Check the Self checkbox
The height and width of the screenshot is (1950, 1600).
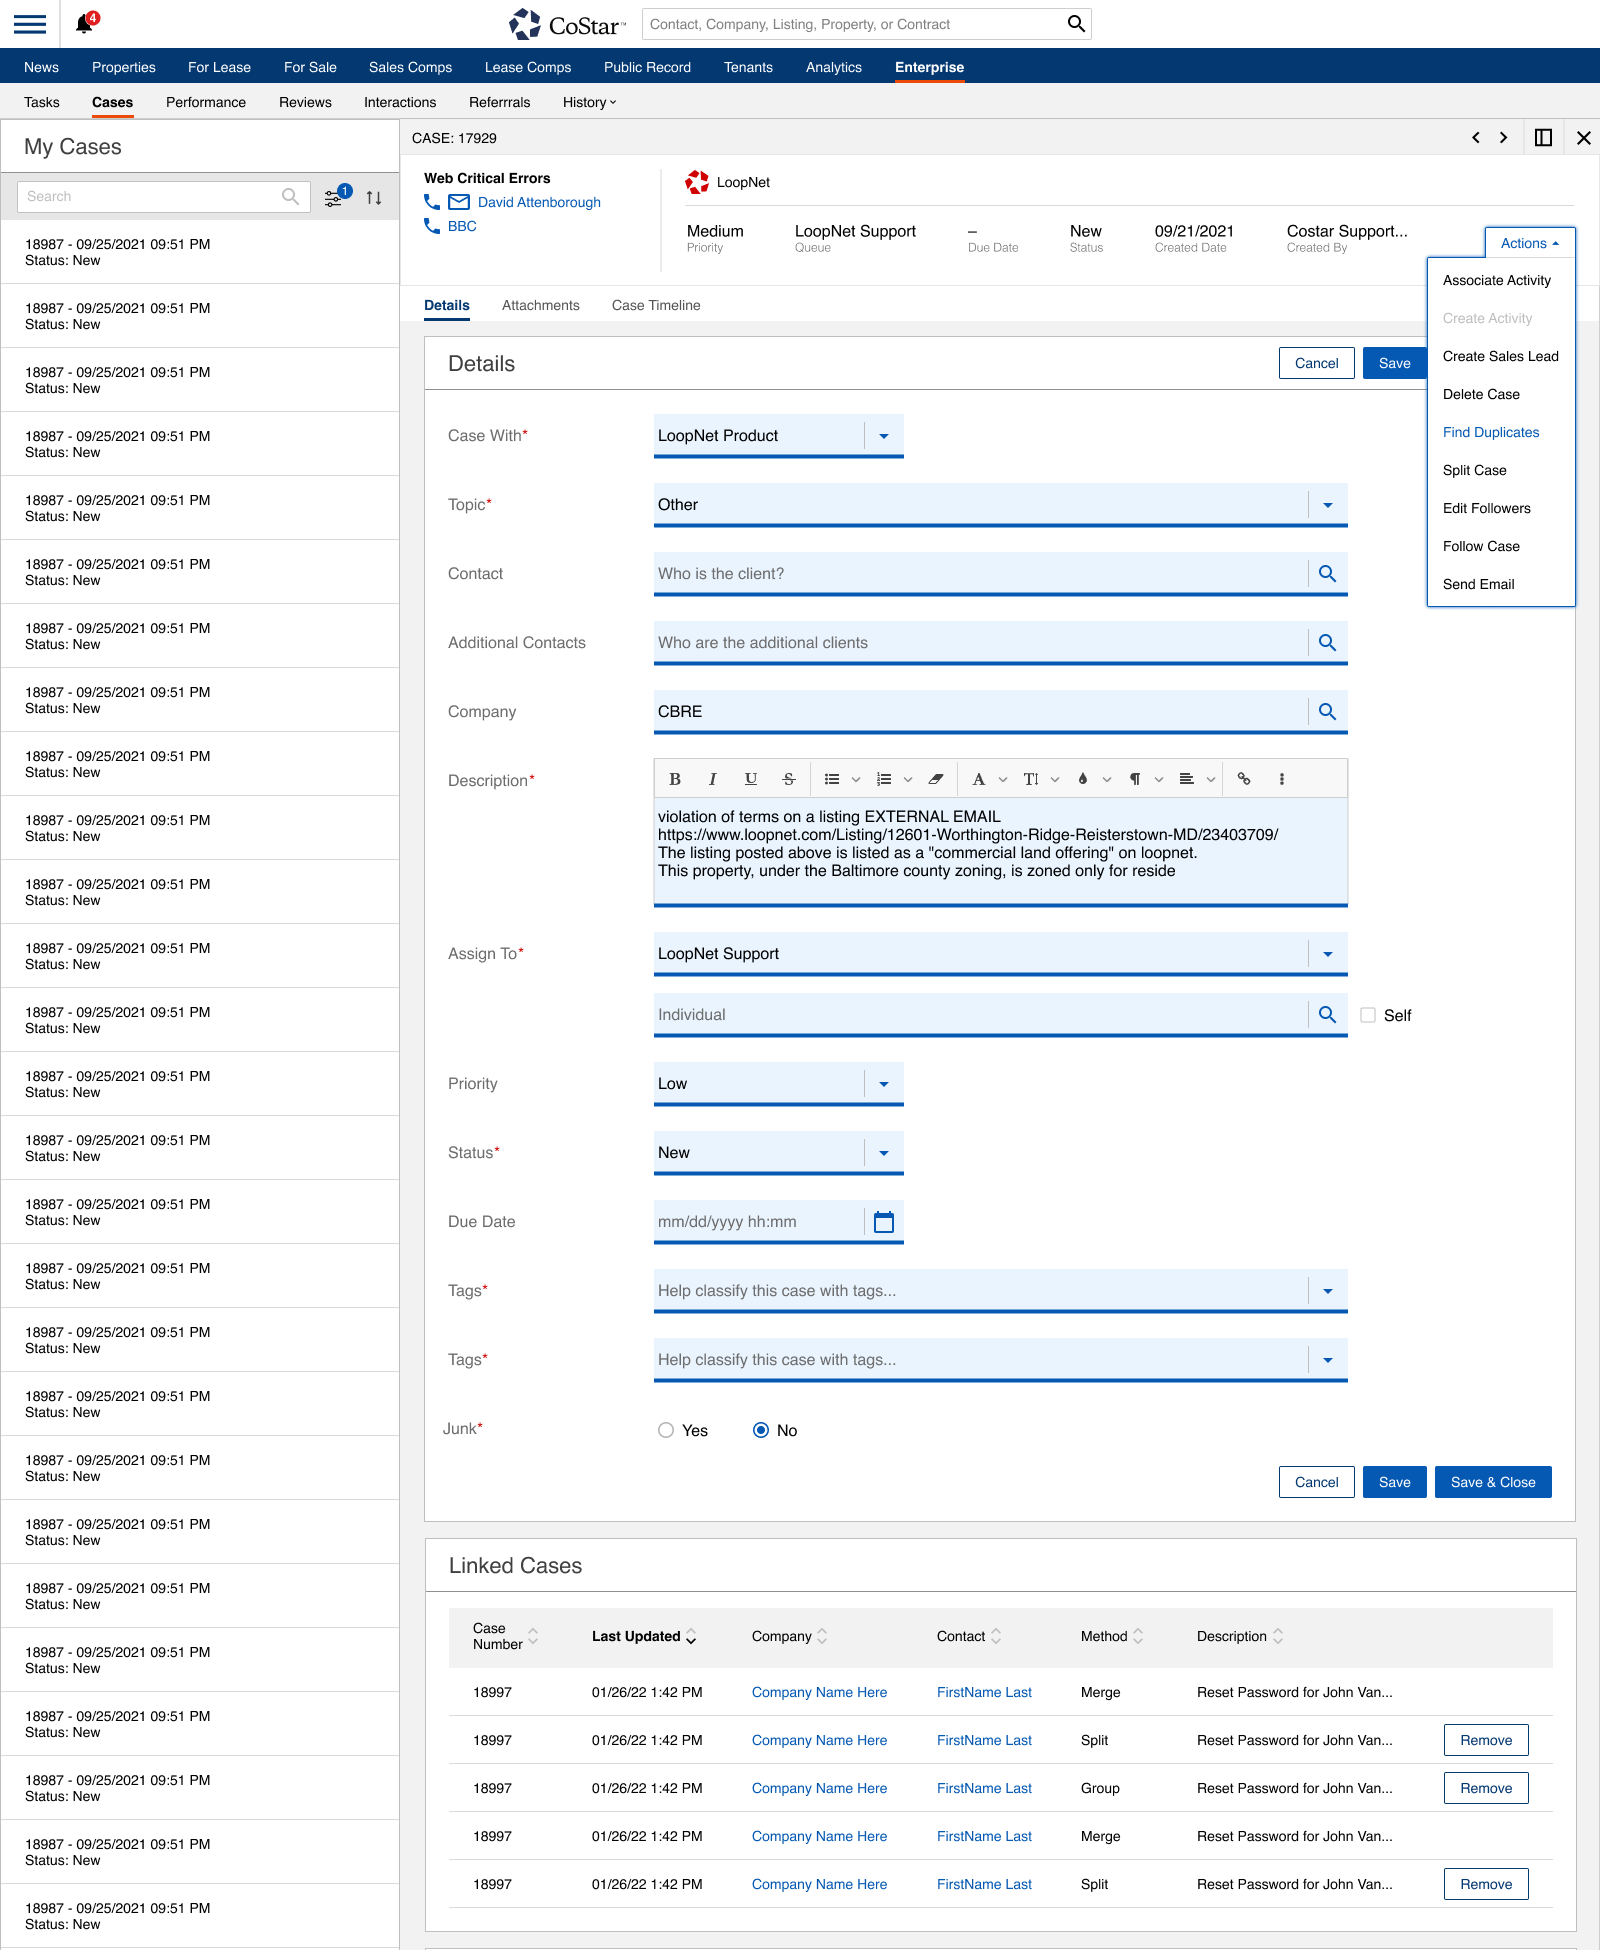pyautogui.click(x=1368, y=1015)
